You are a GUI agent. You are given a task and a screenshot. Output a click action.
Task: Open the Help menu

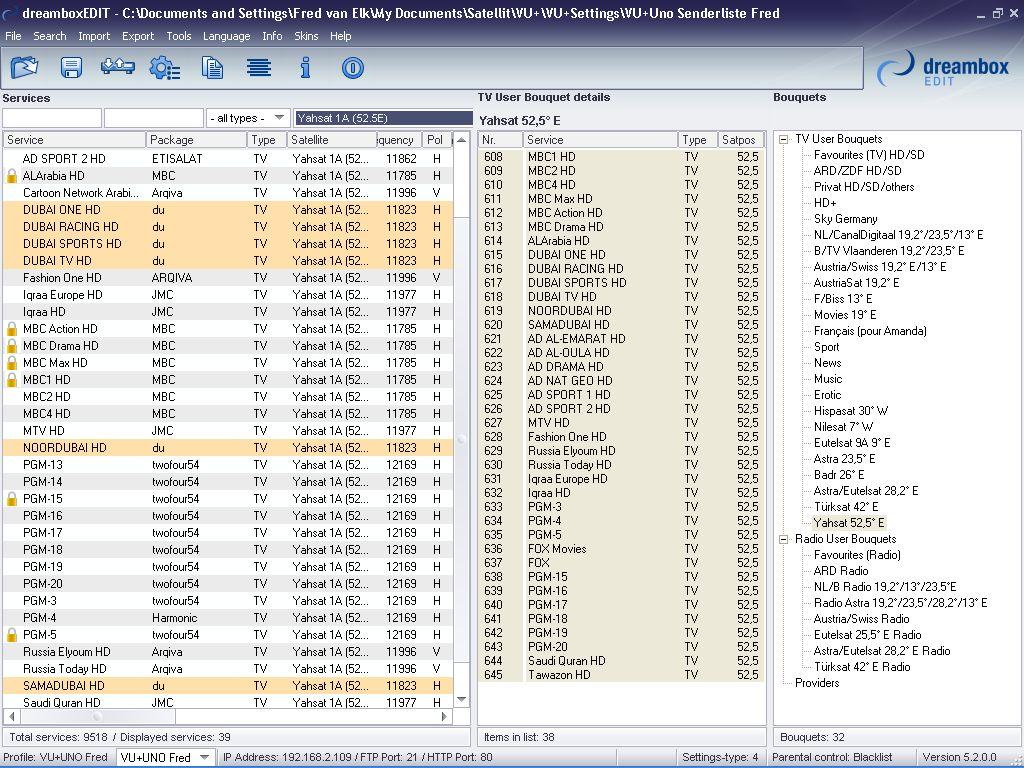click(x=340, y=36)
